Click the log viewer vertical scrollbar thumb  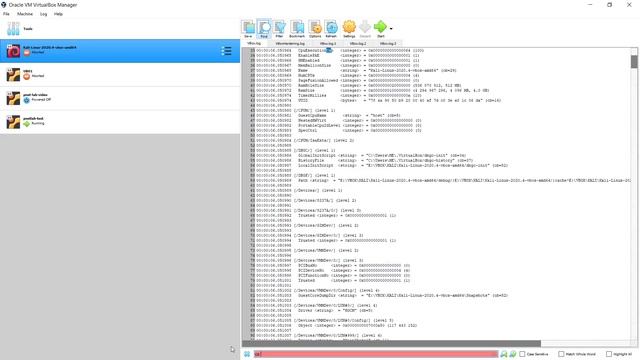point(634,62)
